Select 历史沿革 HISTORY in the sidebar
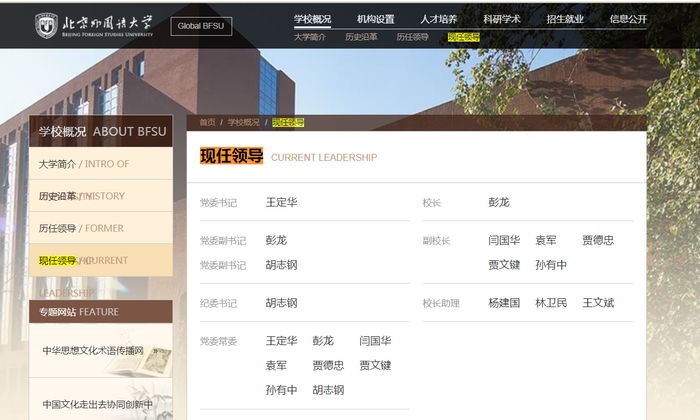The width and height of the screenshot is (700, 420). pyautogui.click(x=101, y=196)
